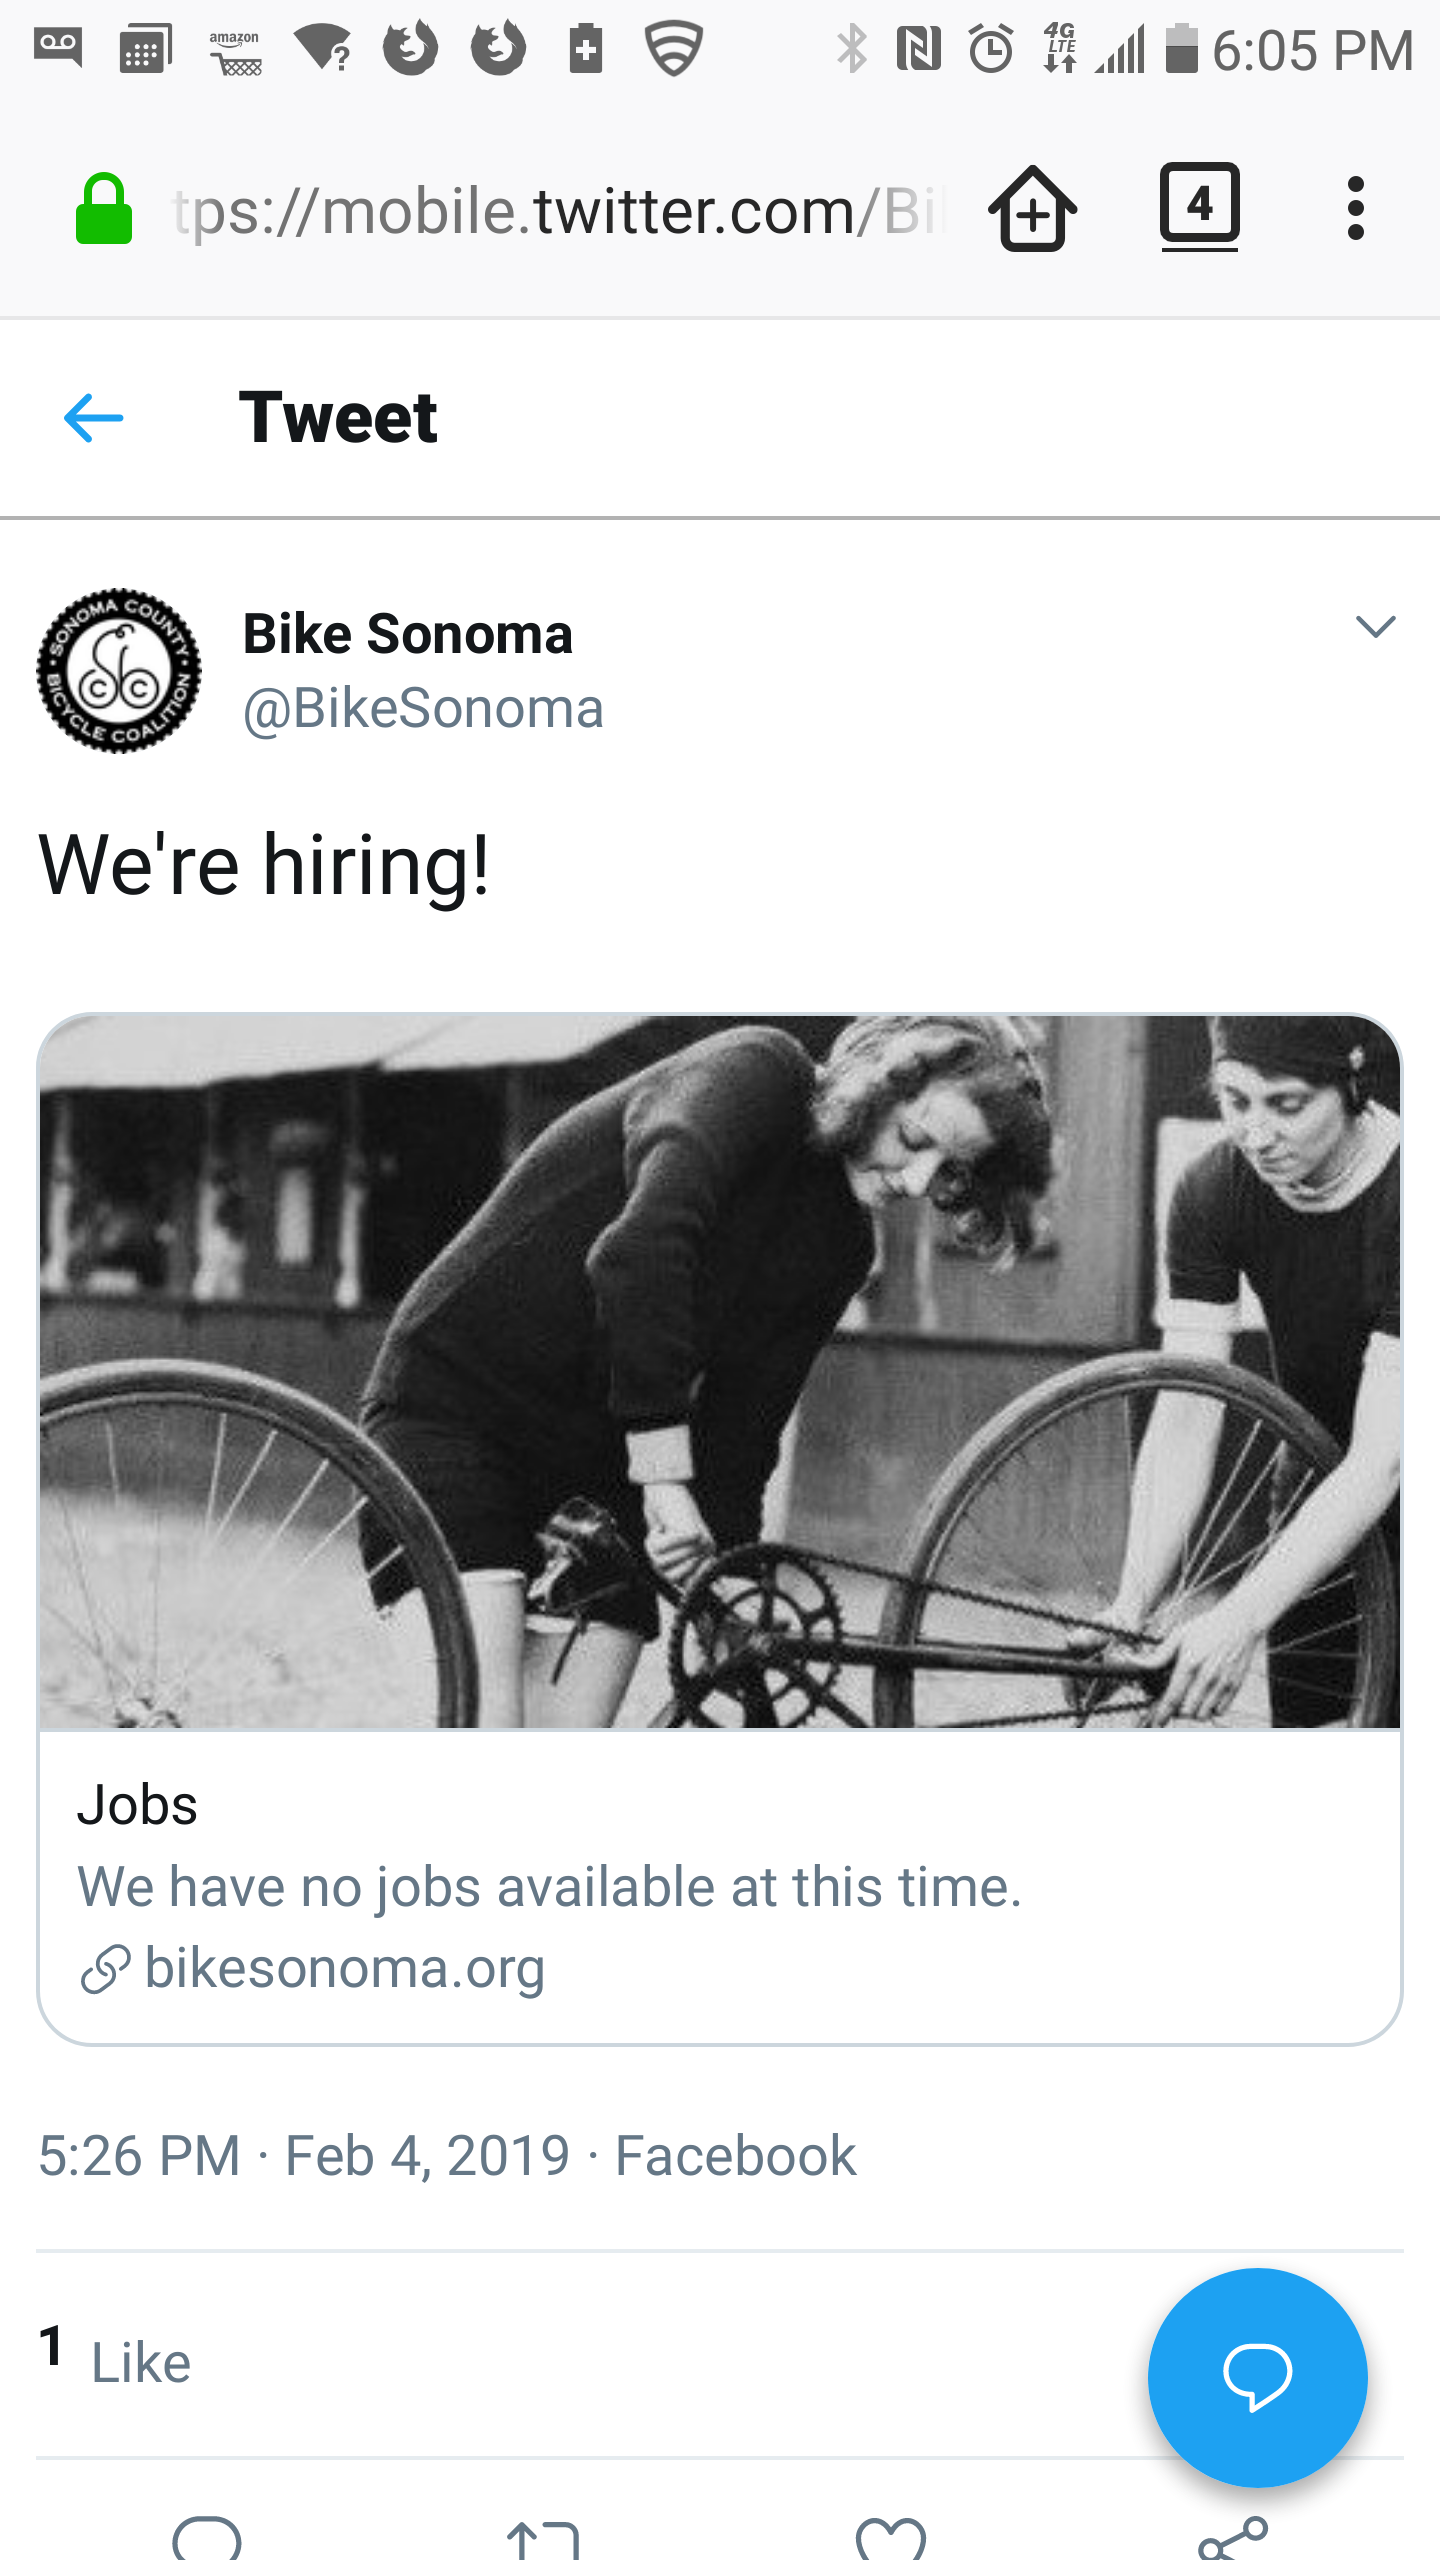Add page to home screen icon
This screenshot has height=2560, width=1440.
pos(1032,209)
